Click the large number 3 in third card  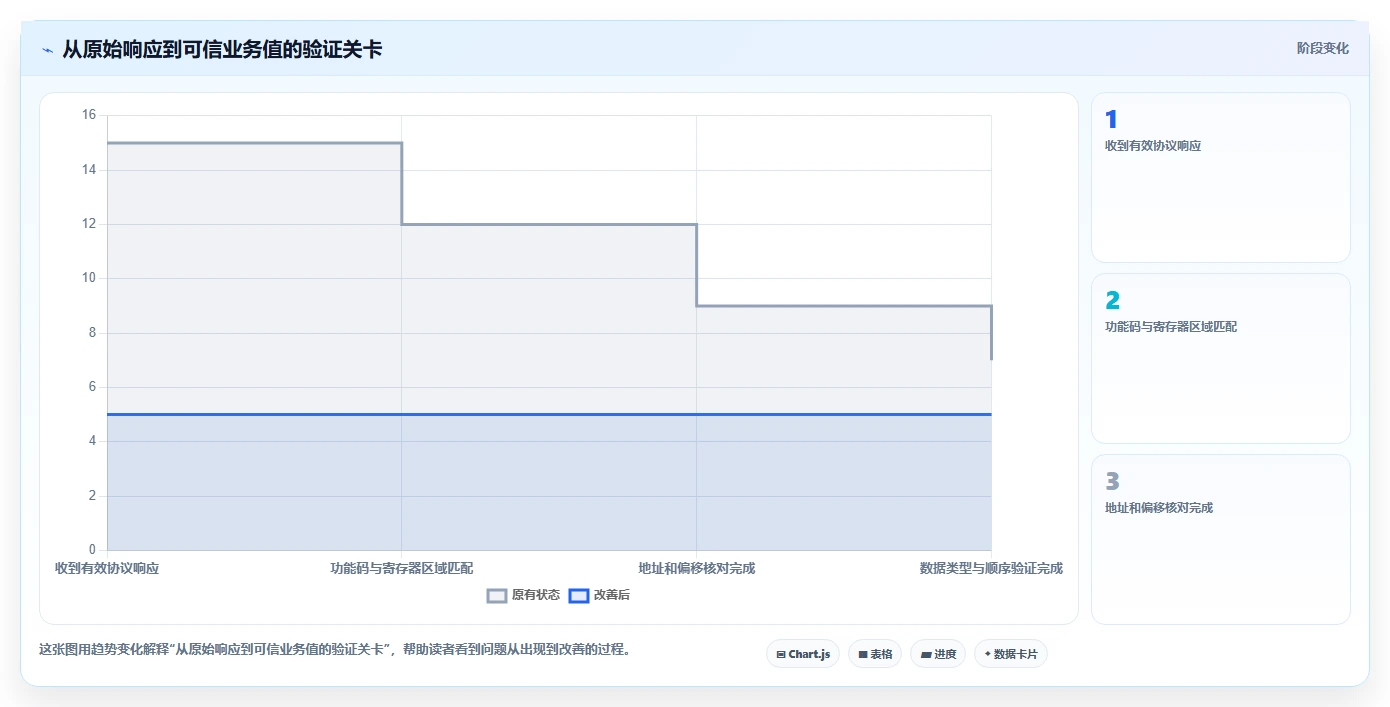coord(1112,482)
